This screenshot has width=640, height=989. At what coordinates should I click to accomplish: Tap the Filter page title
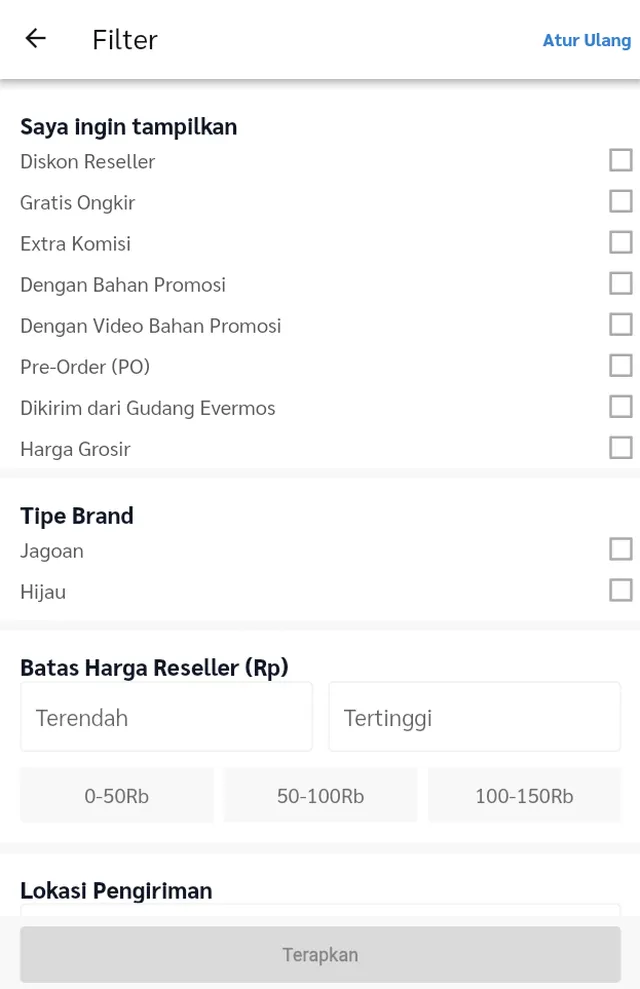(125, 39)
